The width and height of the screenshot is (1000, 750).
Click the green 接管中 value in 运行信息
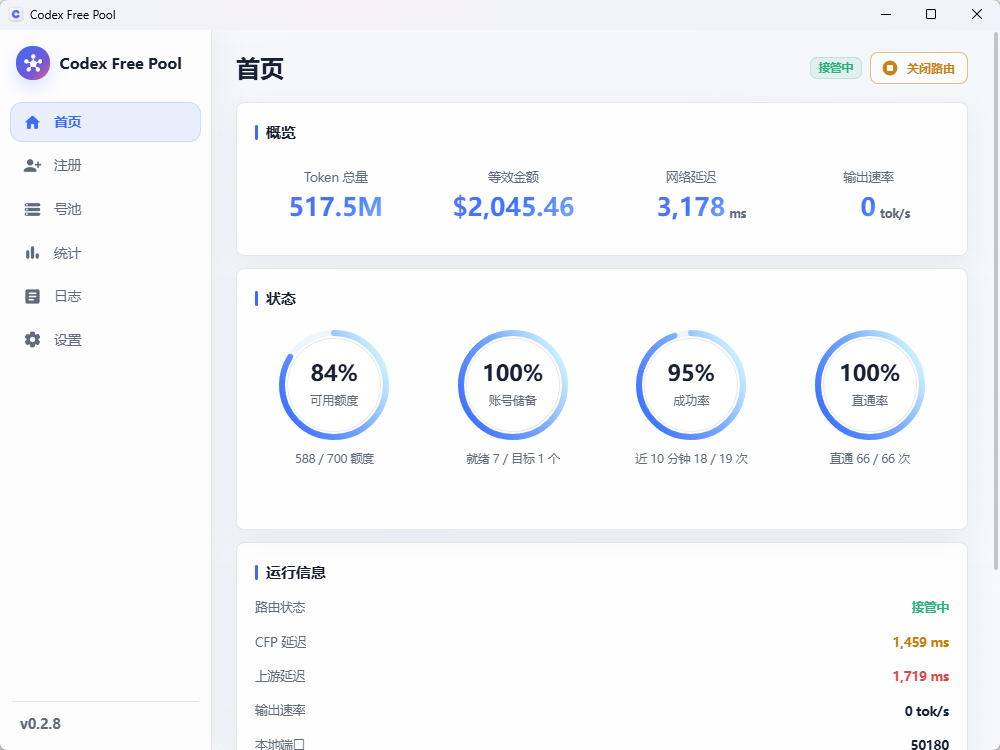(930, 607)
